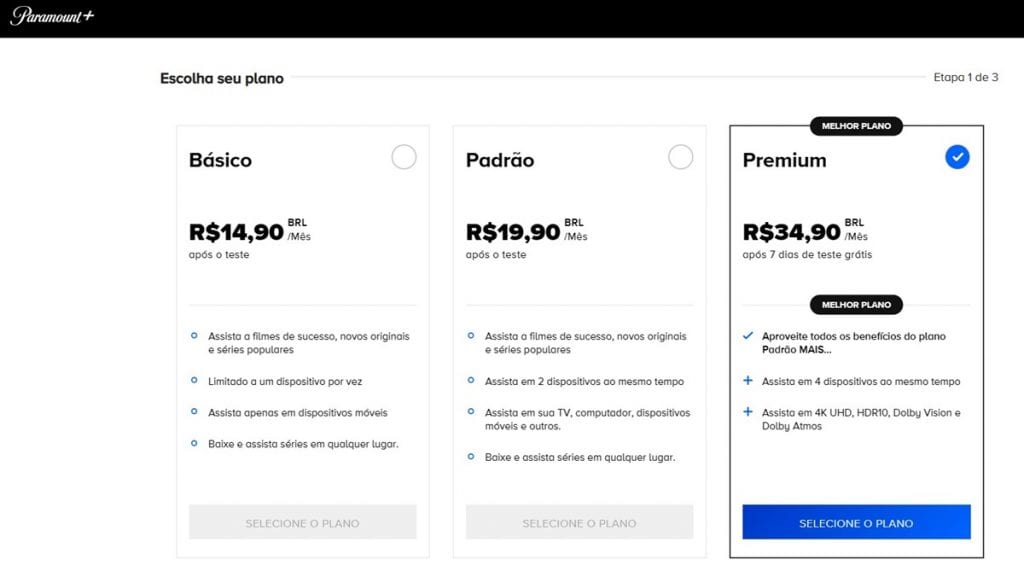This screenshot has height=577, width=1024.
Task: Click the 'após 7 dias de teste grátis' text
Action: [x=807, y=255]
